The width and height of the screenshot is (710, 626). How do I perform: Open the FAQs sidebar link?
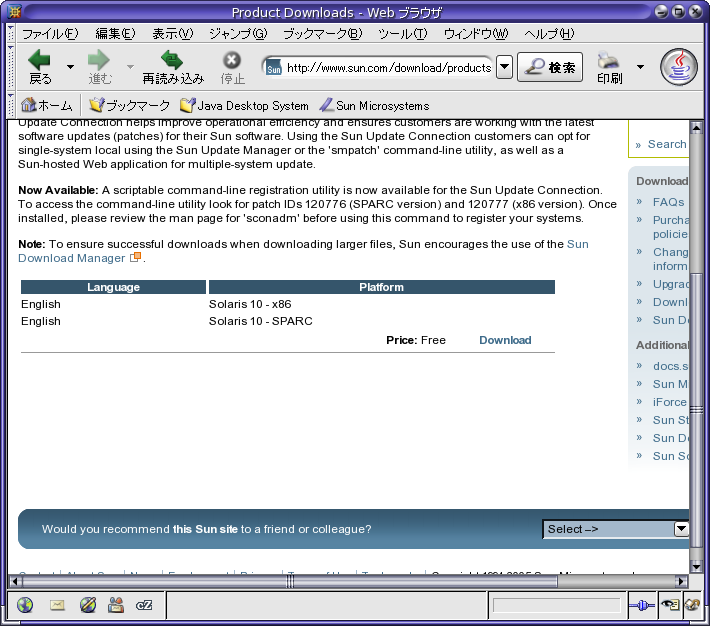[668, 202]
